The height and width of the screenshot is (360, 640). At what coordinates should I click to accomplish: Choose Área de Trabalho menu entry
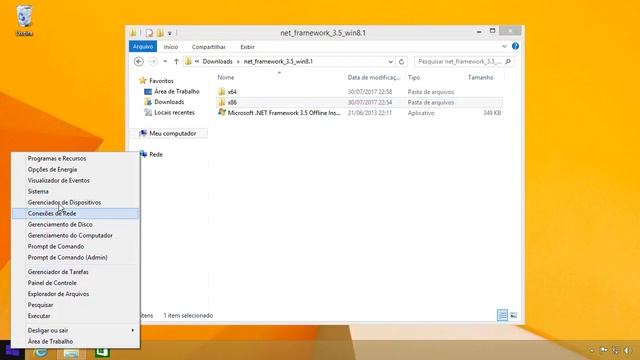76,341
